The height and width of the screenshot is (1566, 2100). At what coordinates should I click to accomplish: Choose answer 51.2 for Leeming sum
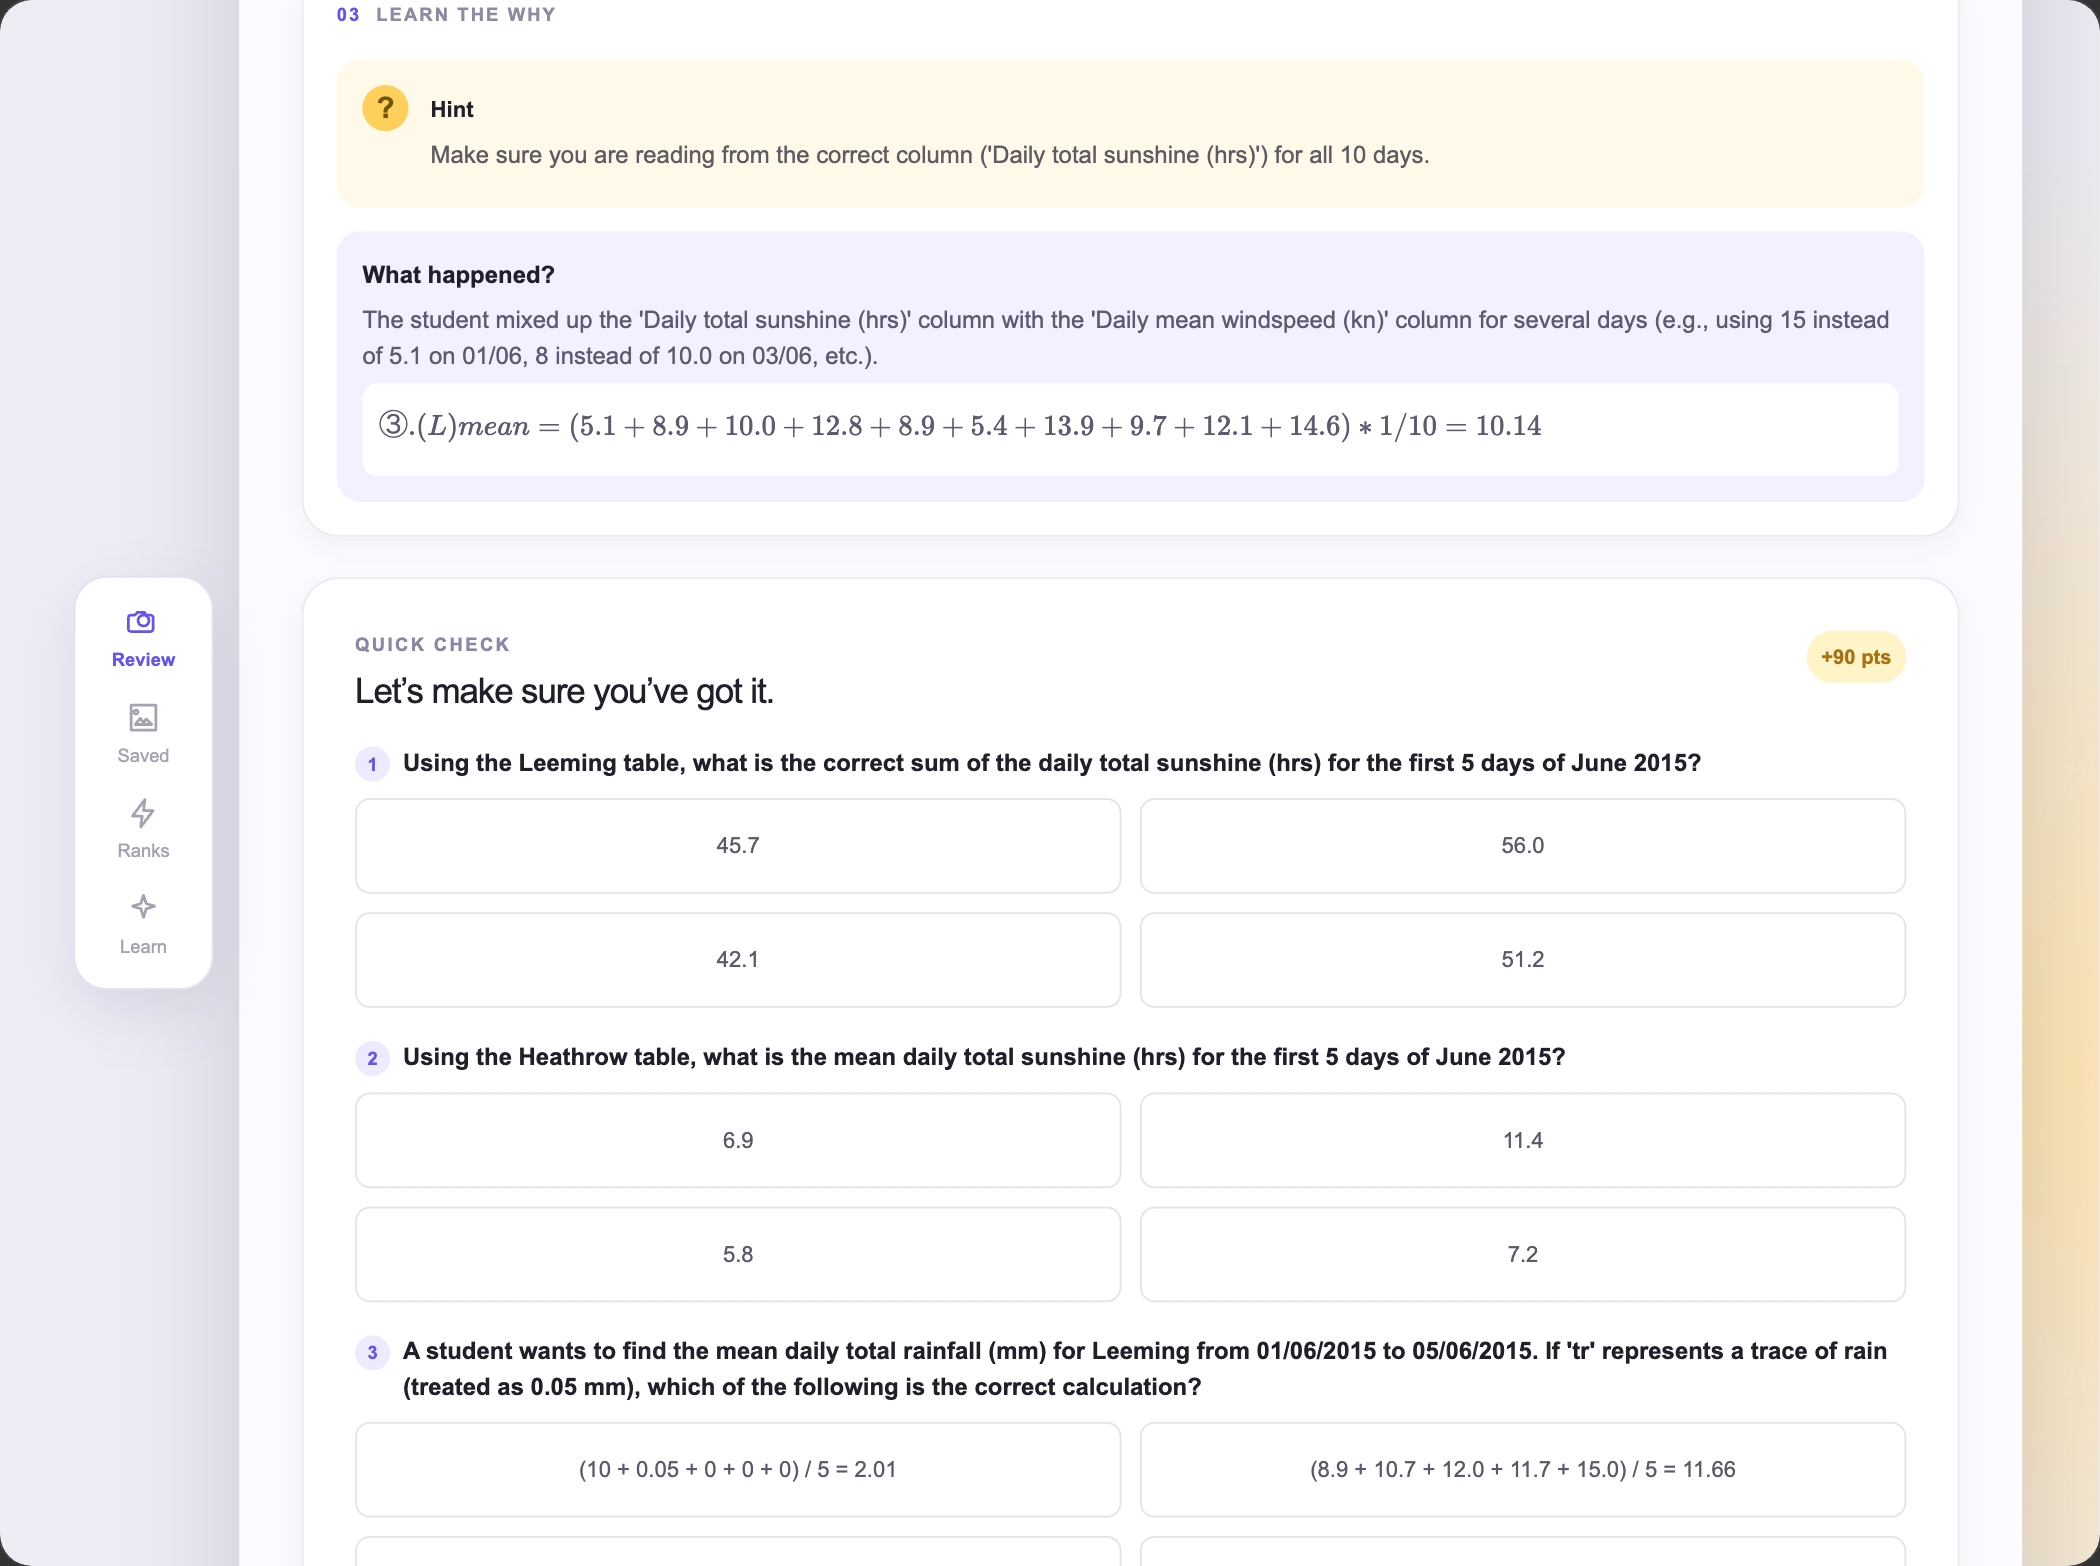click(1522, 960)
